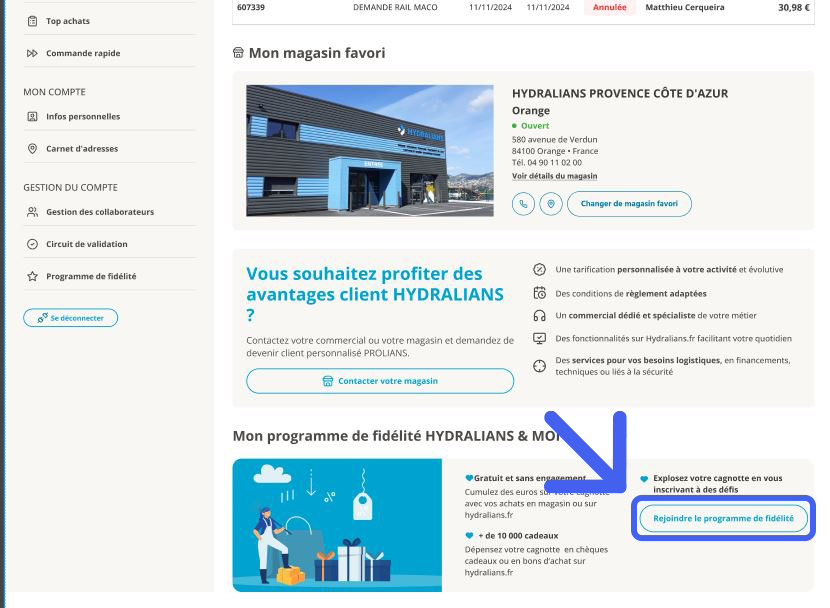This screenshot has height=608, width=830.
Task: Open Voir détails du magasin link
Action: pyautogui.click(x=554, y=176)
